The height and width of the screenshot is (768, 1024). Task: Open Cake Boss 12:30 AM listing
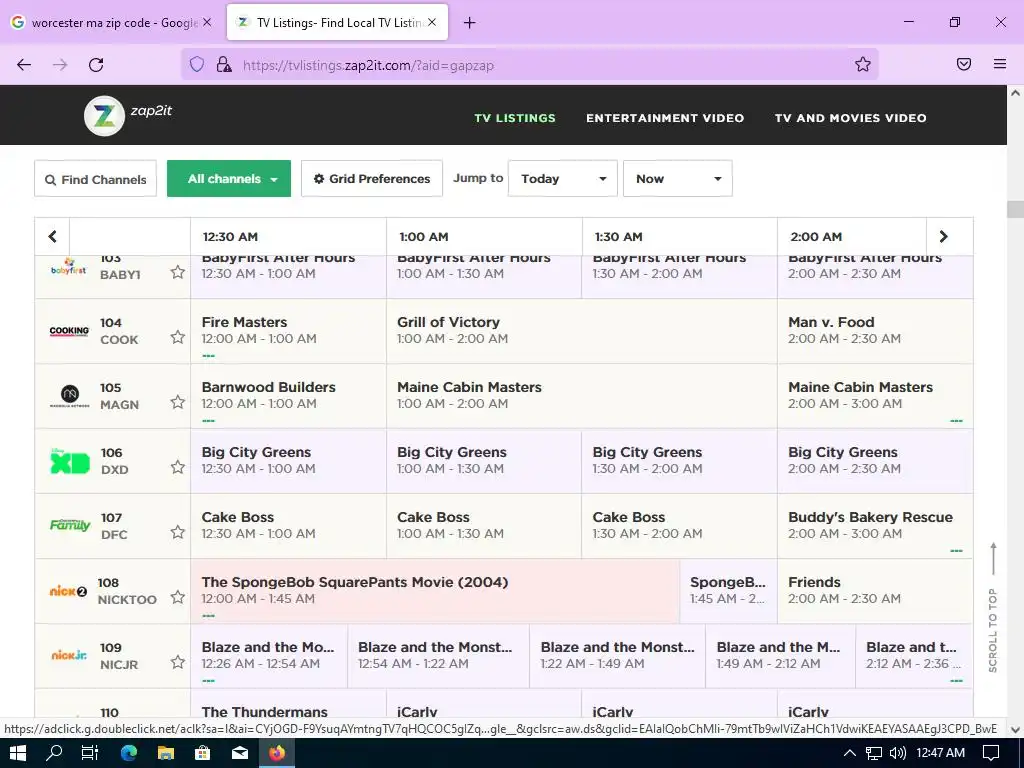(288, 526)
